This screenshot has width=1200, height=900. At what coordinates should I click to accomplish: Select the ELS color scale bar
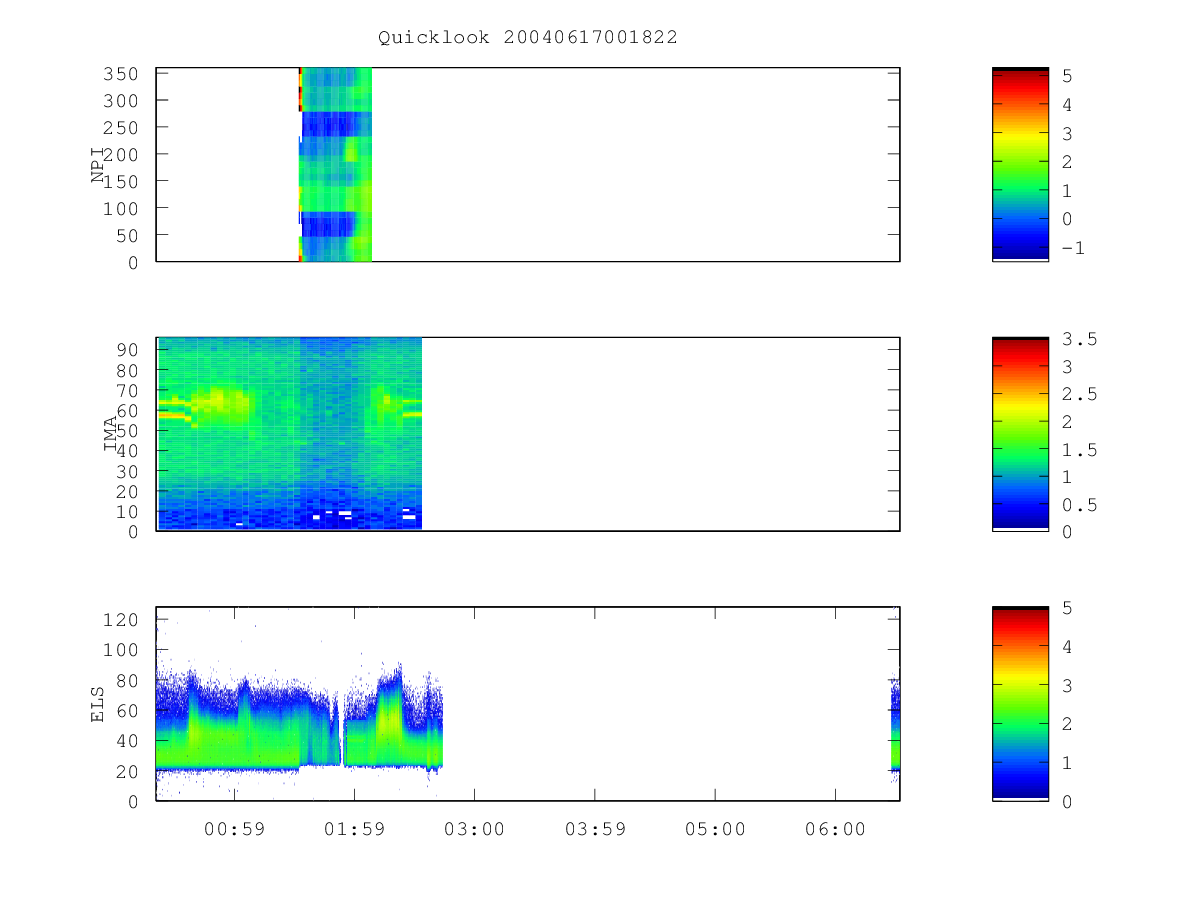[1020, 703]
